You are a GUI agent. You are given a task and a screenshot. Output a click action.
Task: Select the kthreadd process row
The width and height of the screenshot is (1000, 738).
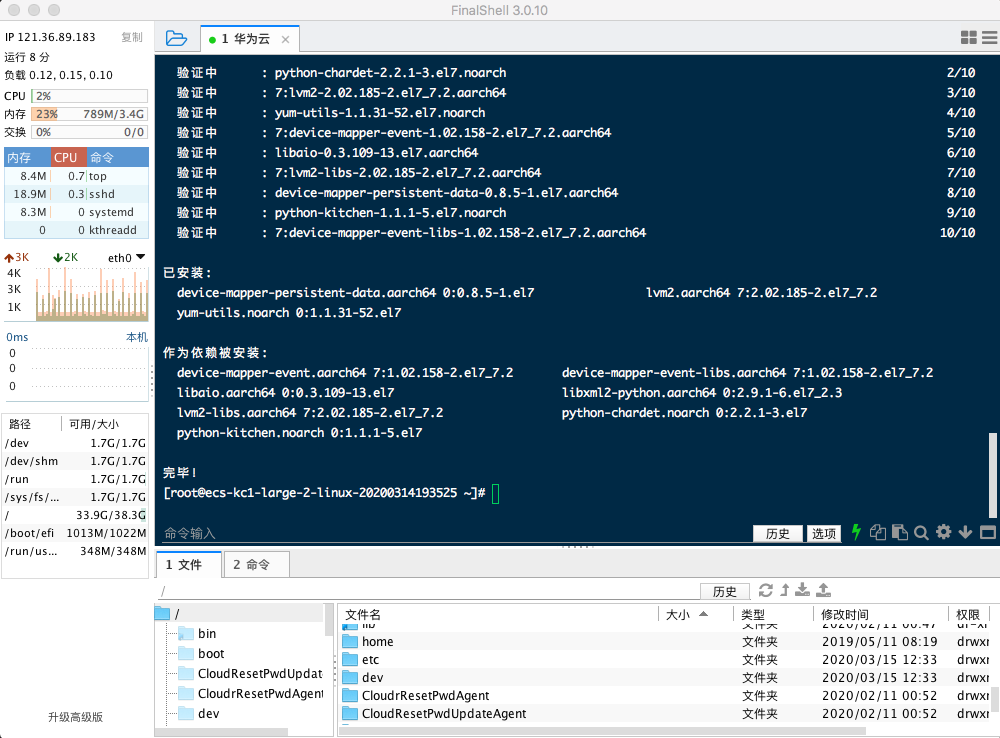(x=77, y=230)
